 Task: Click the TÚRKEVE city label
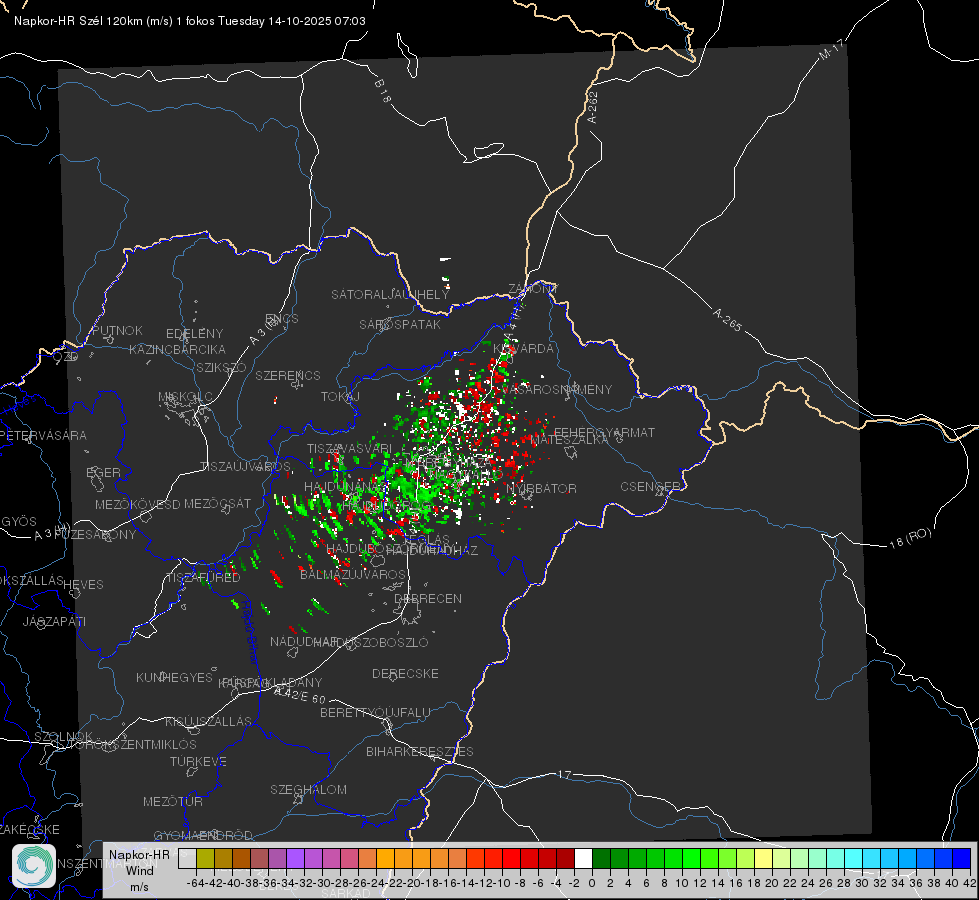(198, 761)
